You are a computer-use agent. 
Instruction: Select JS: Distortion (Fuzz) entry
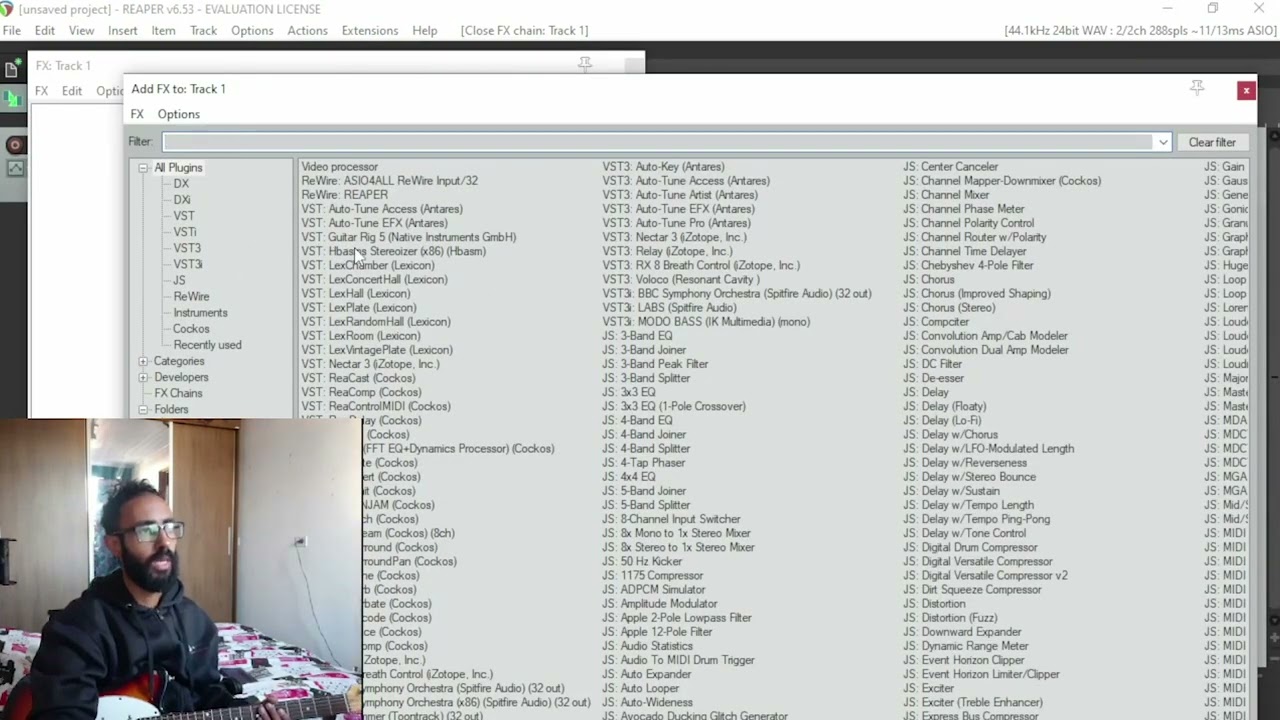point(950,618)
